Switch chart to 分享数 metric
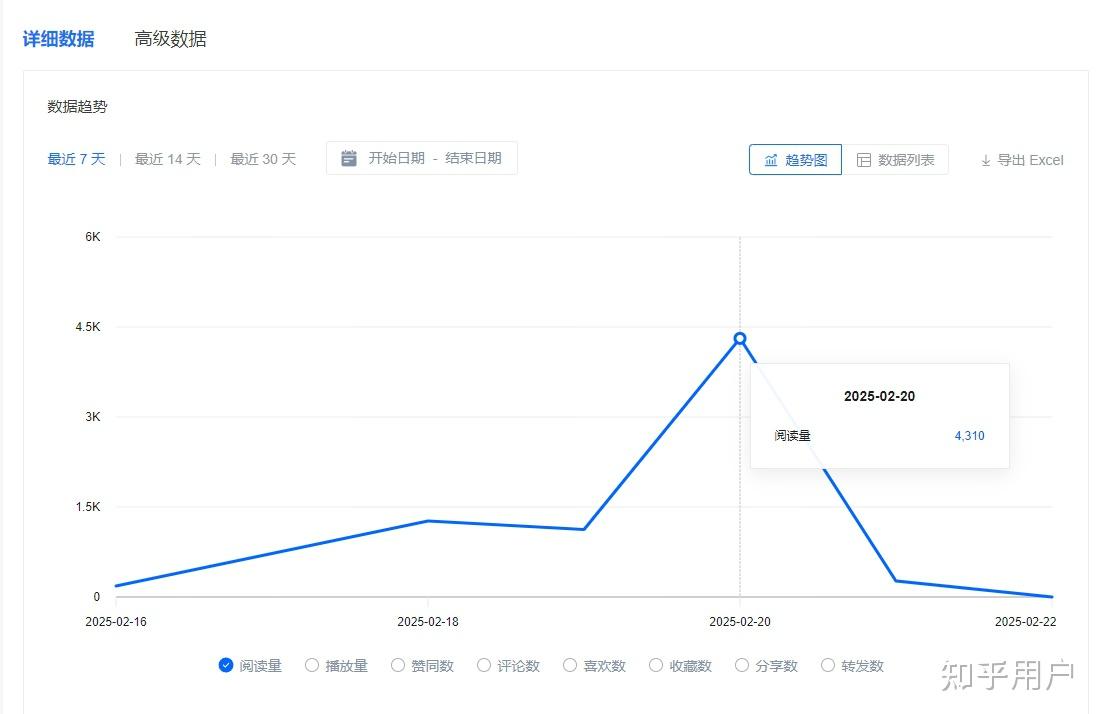Viewport: 1105px width, 714px height. [x=742, y=665]
